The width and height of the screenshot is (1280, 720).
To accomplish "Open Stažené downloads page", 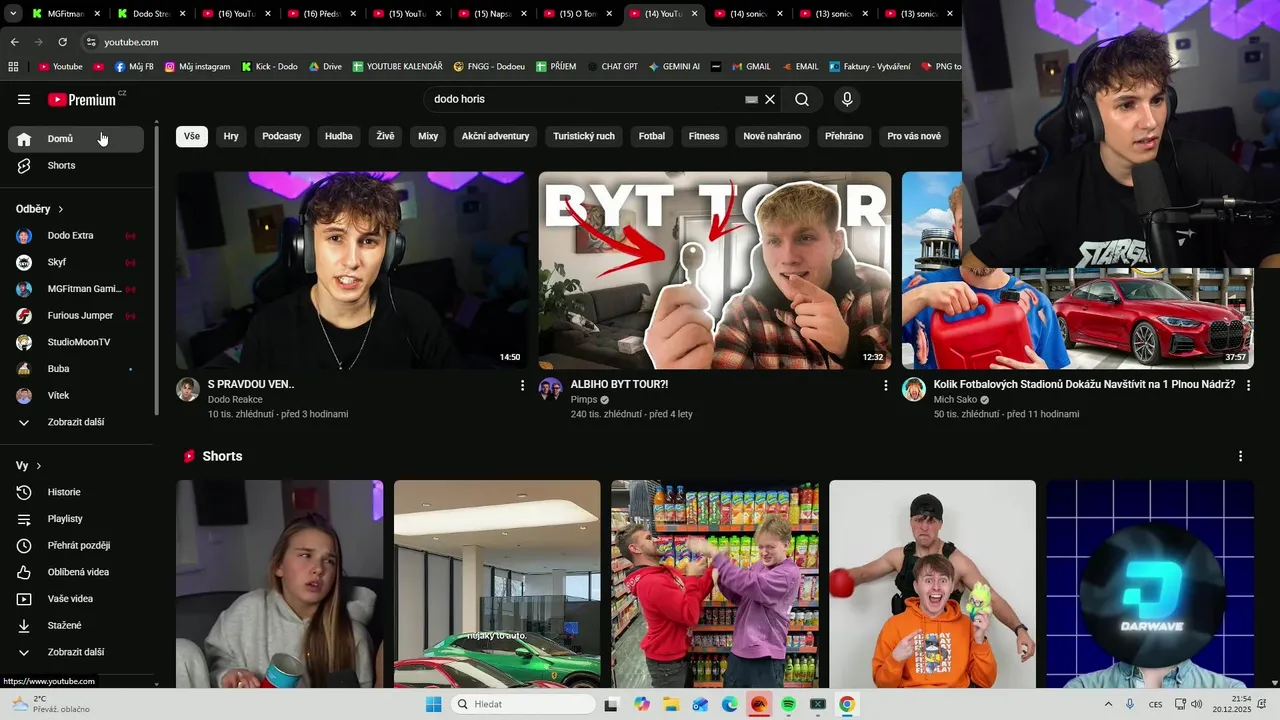I will (x=76, y=625).
